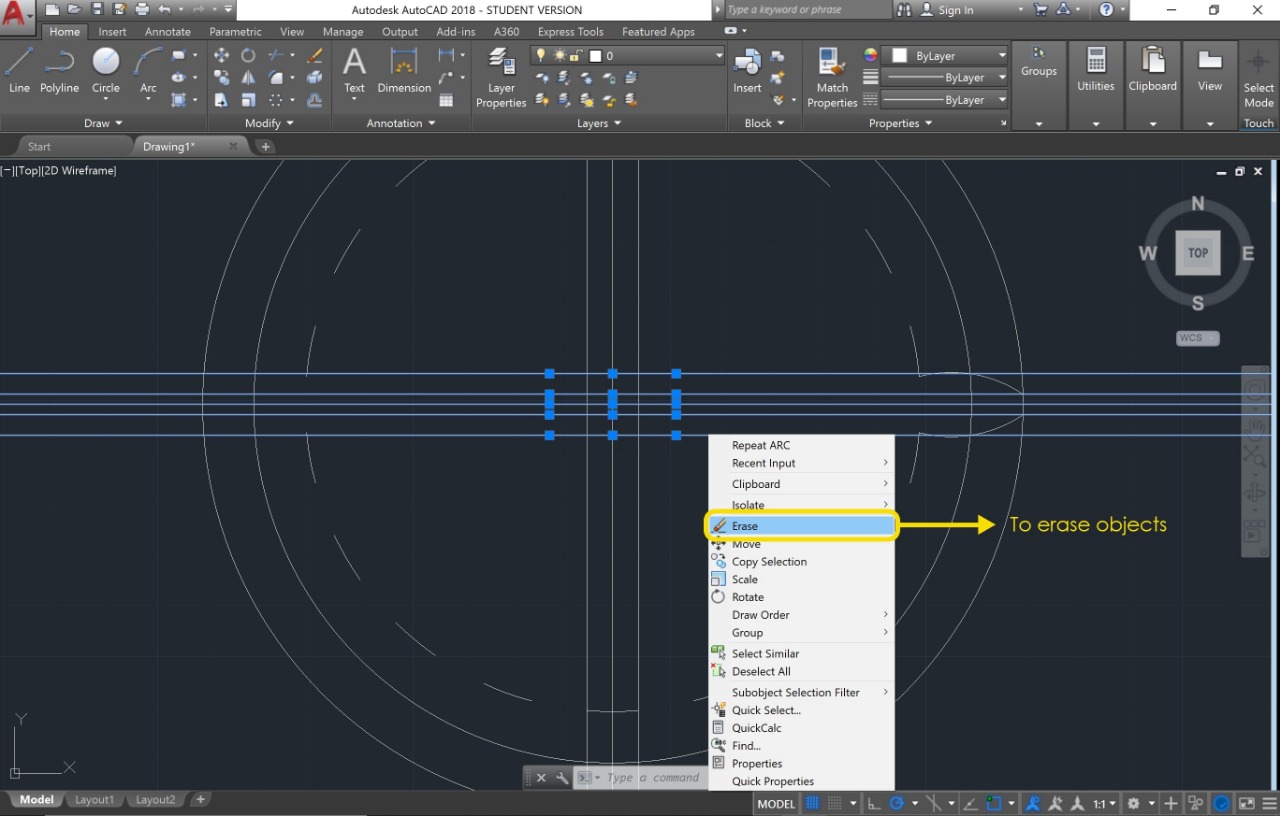Expand the Layers panel

[599, 123]
